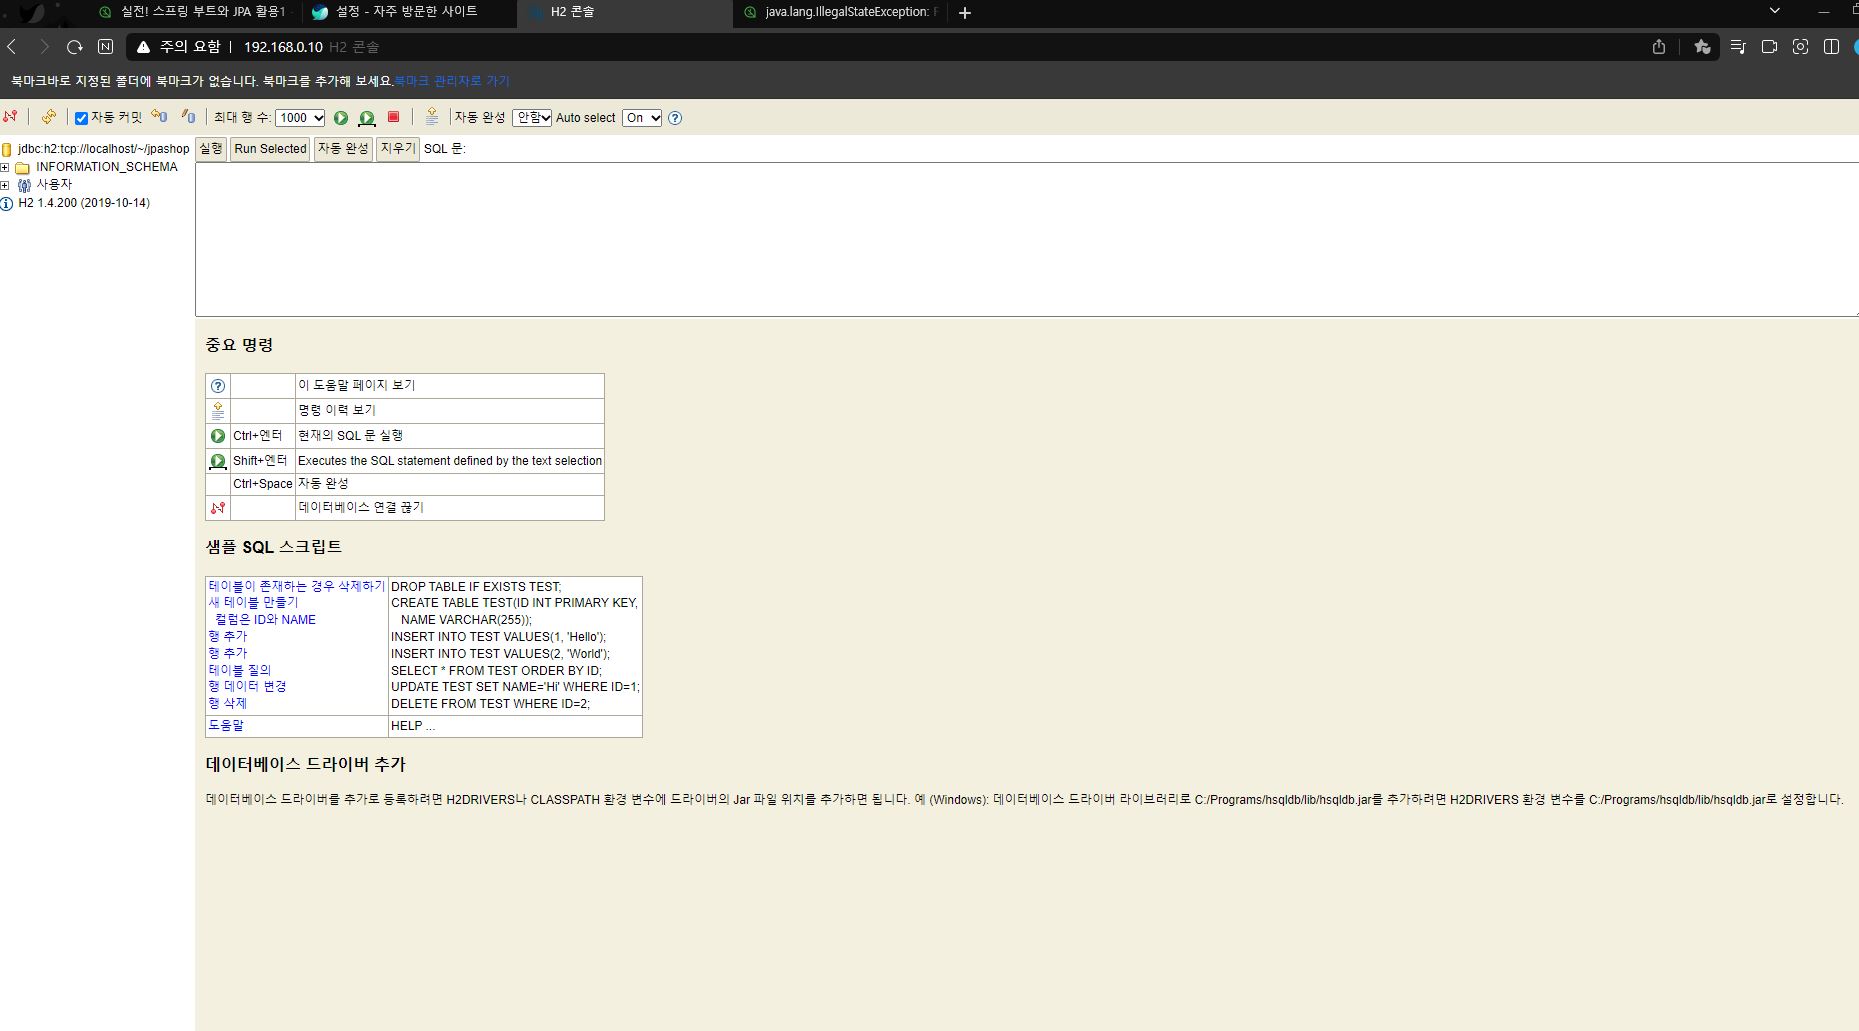Select the H2 콘솔 browser tab
Image resolution: width=1859 pixels, height=1031 pixels.
pyautogui.click(x=625, y=13)
